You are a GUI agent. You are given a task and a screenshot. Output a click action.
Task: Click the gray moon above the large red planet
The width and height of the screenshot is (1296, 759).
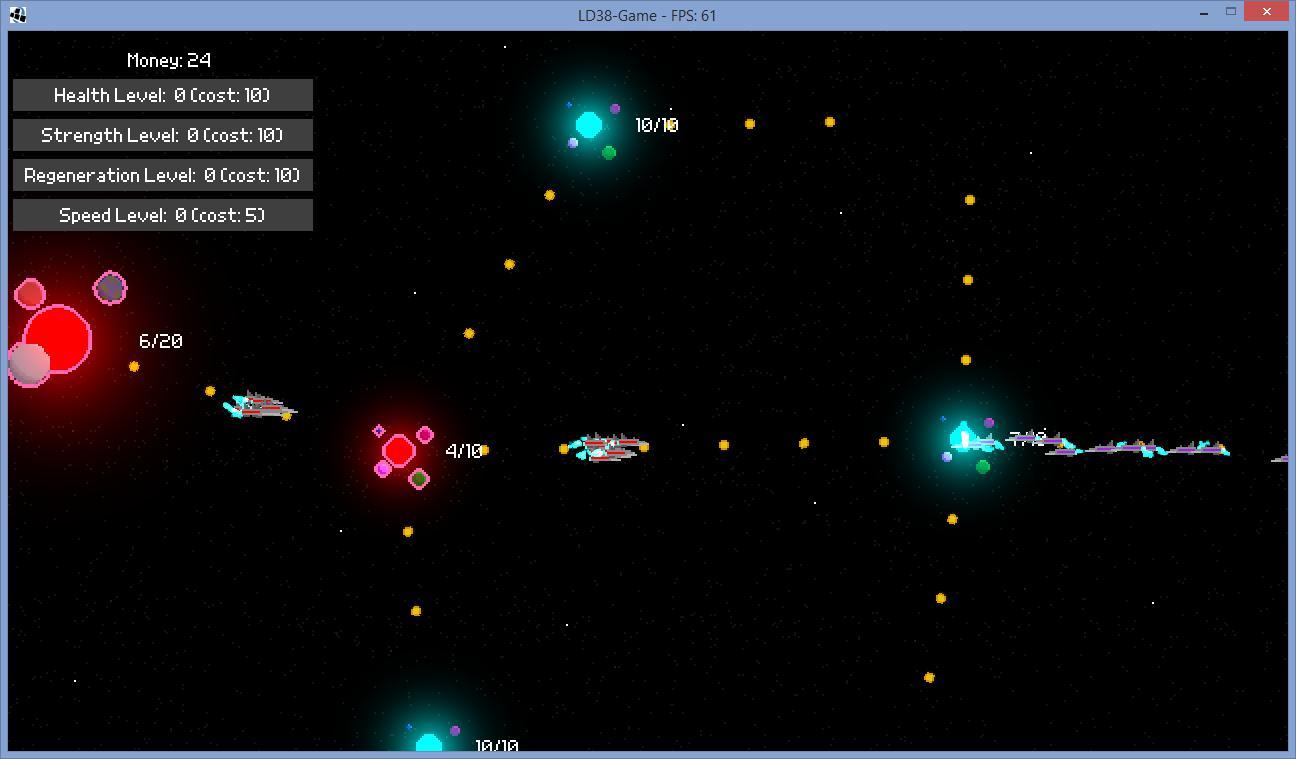[x=110, y=288]
